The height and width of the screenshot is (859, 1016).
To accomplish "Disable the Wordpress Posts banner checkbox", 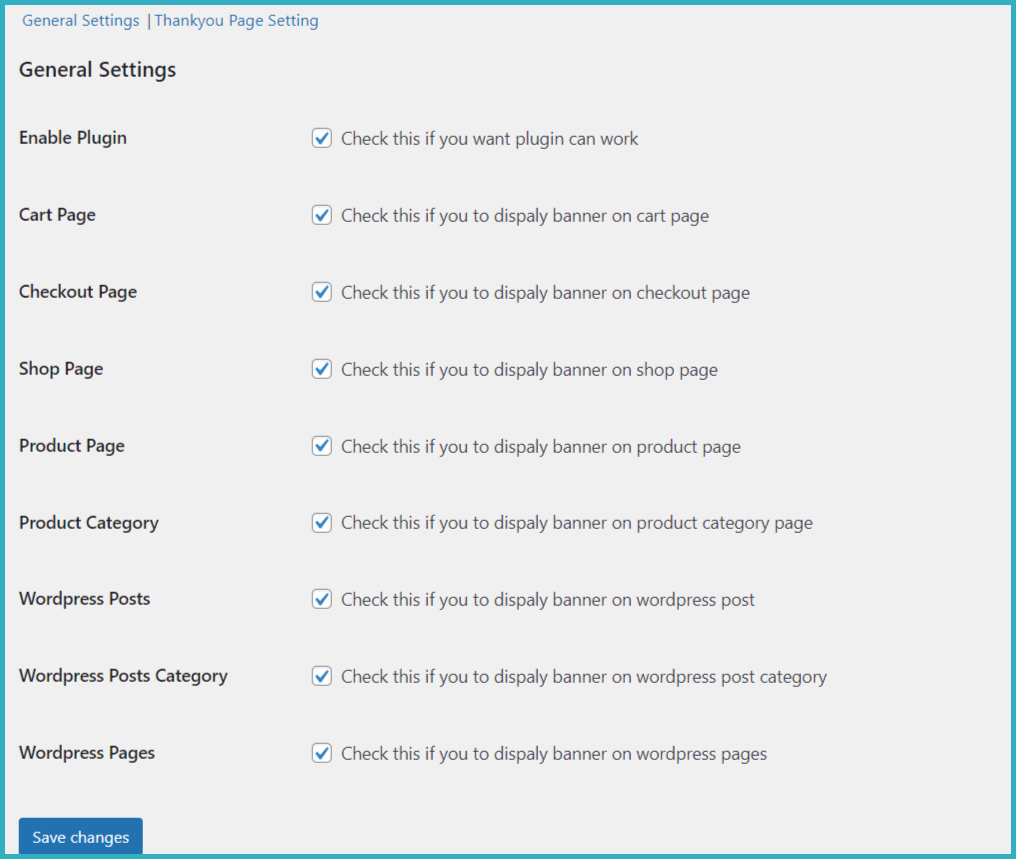I will pos(321,599).
